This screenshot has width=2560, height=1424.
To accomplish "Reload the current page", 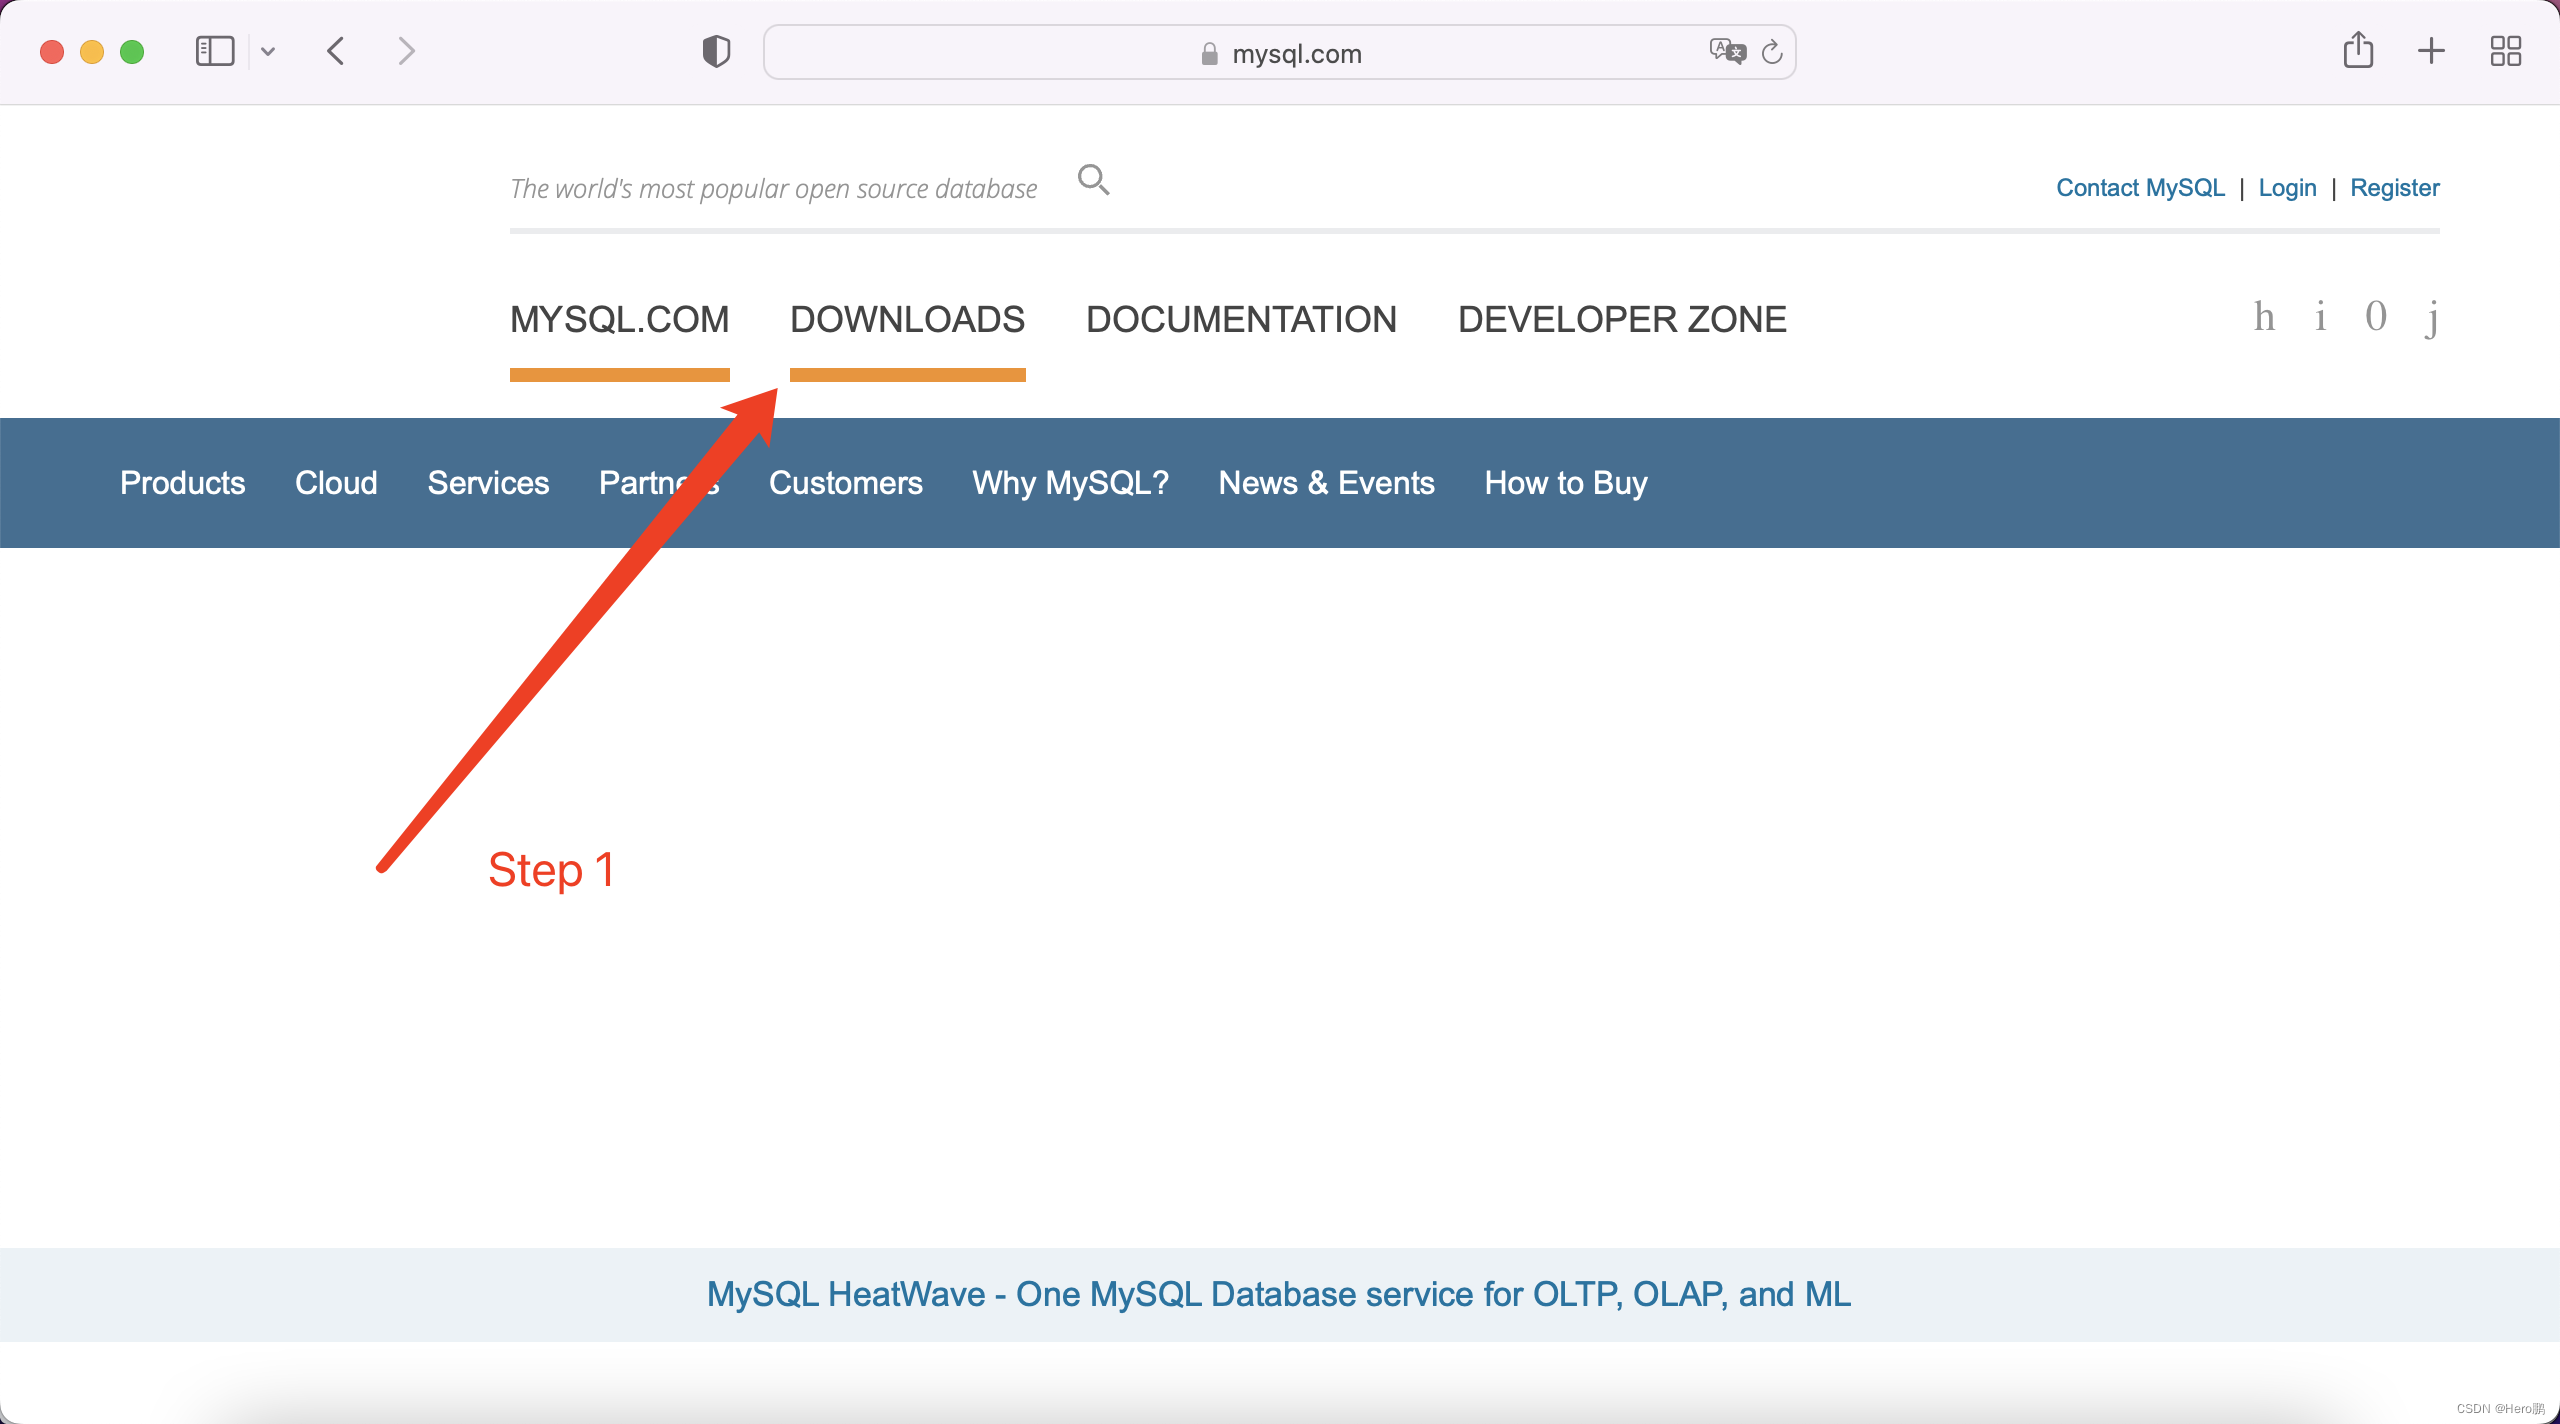I will 1772,52.
